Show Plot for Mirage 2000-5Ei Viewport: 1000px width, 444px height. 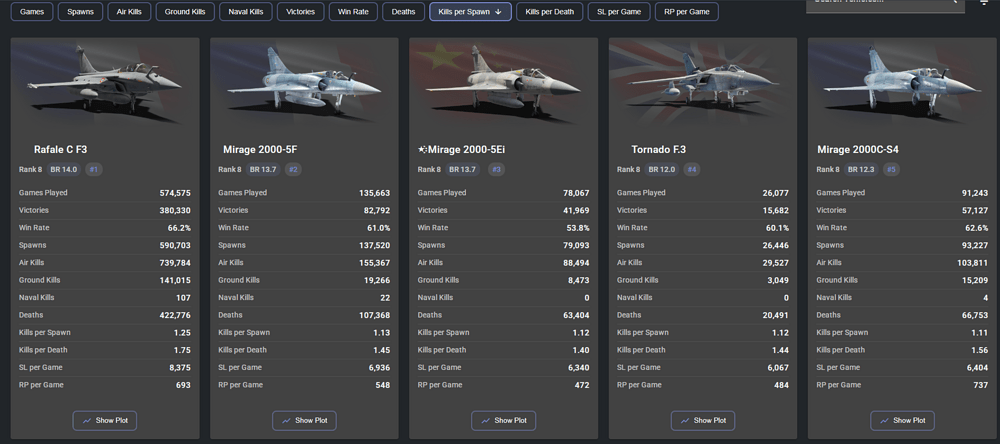pyautogui.click(x=503, y=421)
